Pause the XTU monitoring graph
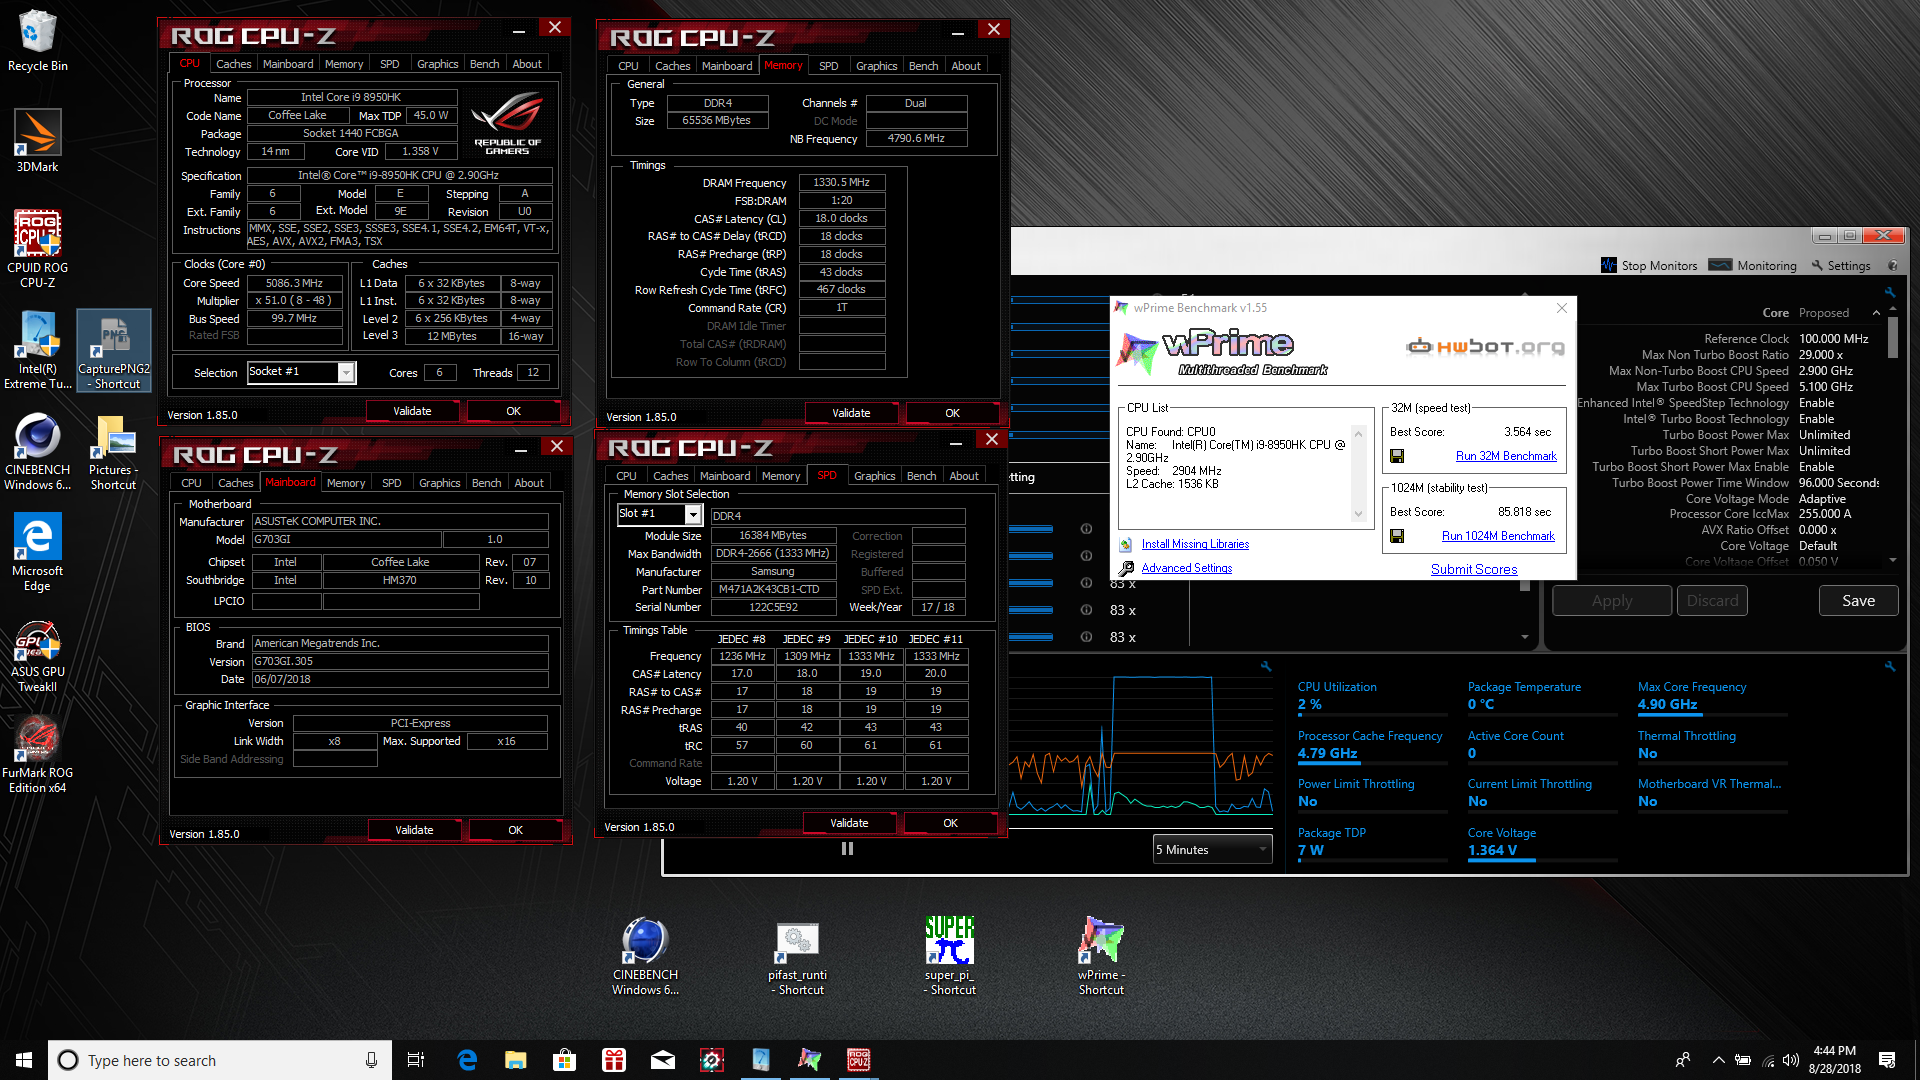Screen dimensions: 1920x1080 847,849
